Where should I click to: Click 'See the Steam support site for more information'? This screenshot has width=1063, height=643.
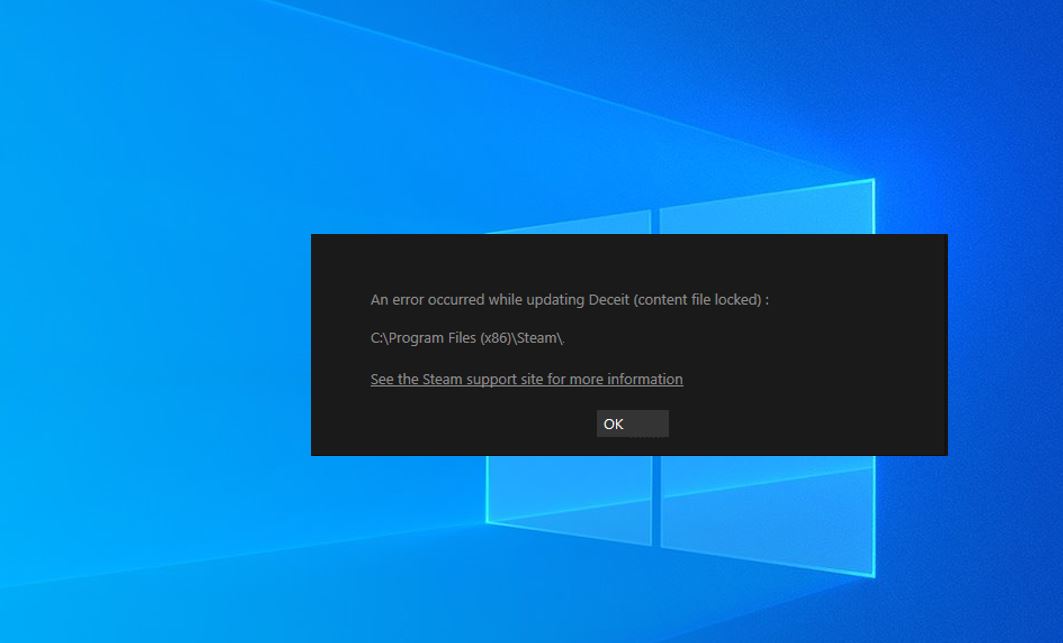[526, 379]
